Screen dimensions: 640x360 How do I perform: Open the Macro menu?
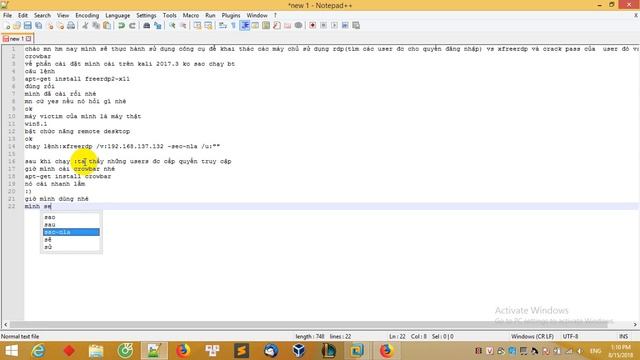[x=191, y=16]
